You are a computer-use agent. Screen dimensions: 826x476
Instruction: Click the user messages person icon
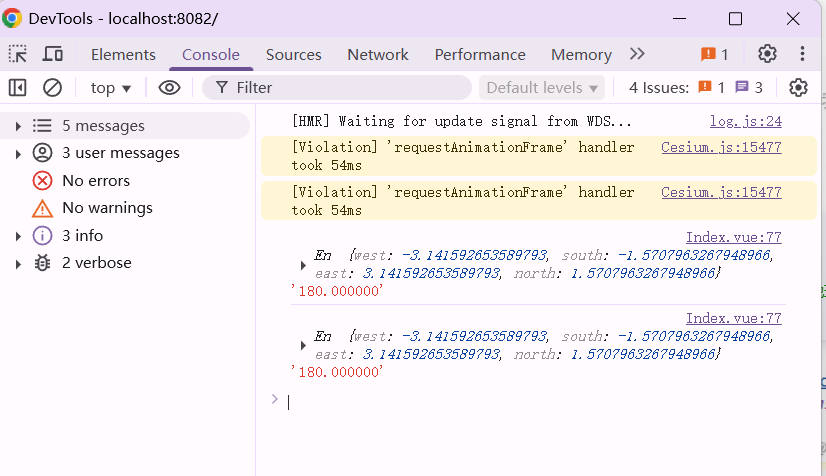point(42,153)
